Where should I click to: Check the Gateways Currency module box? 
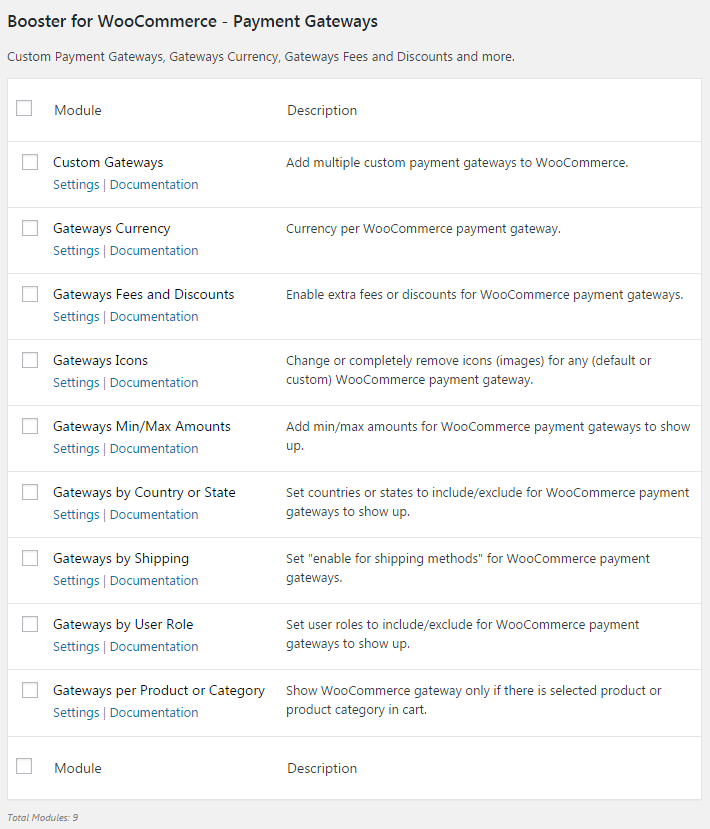point(30,228)
